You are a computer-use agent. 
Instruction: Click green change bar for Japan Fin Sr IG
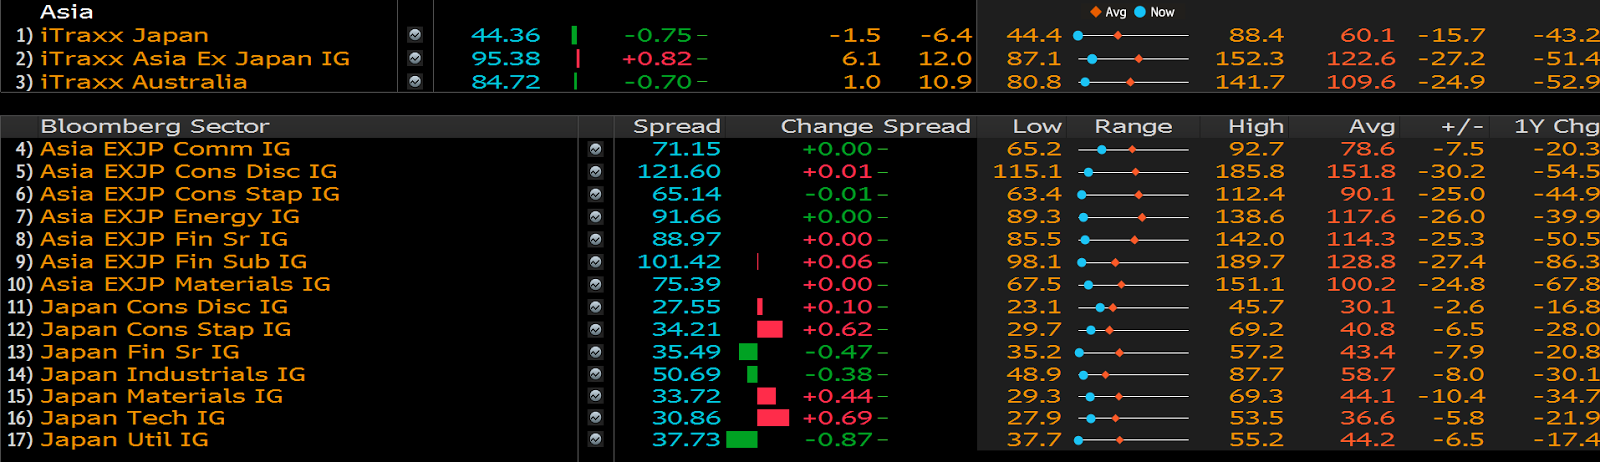coord(748,352)
